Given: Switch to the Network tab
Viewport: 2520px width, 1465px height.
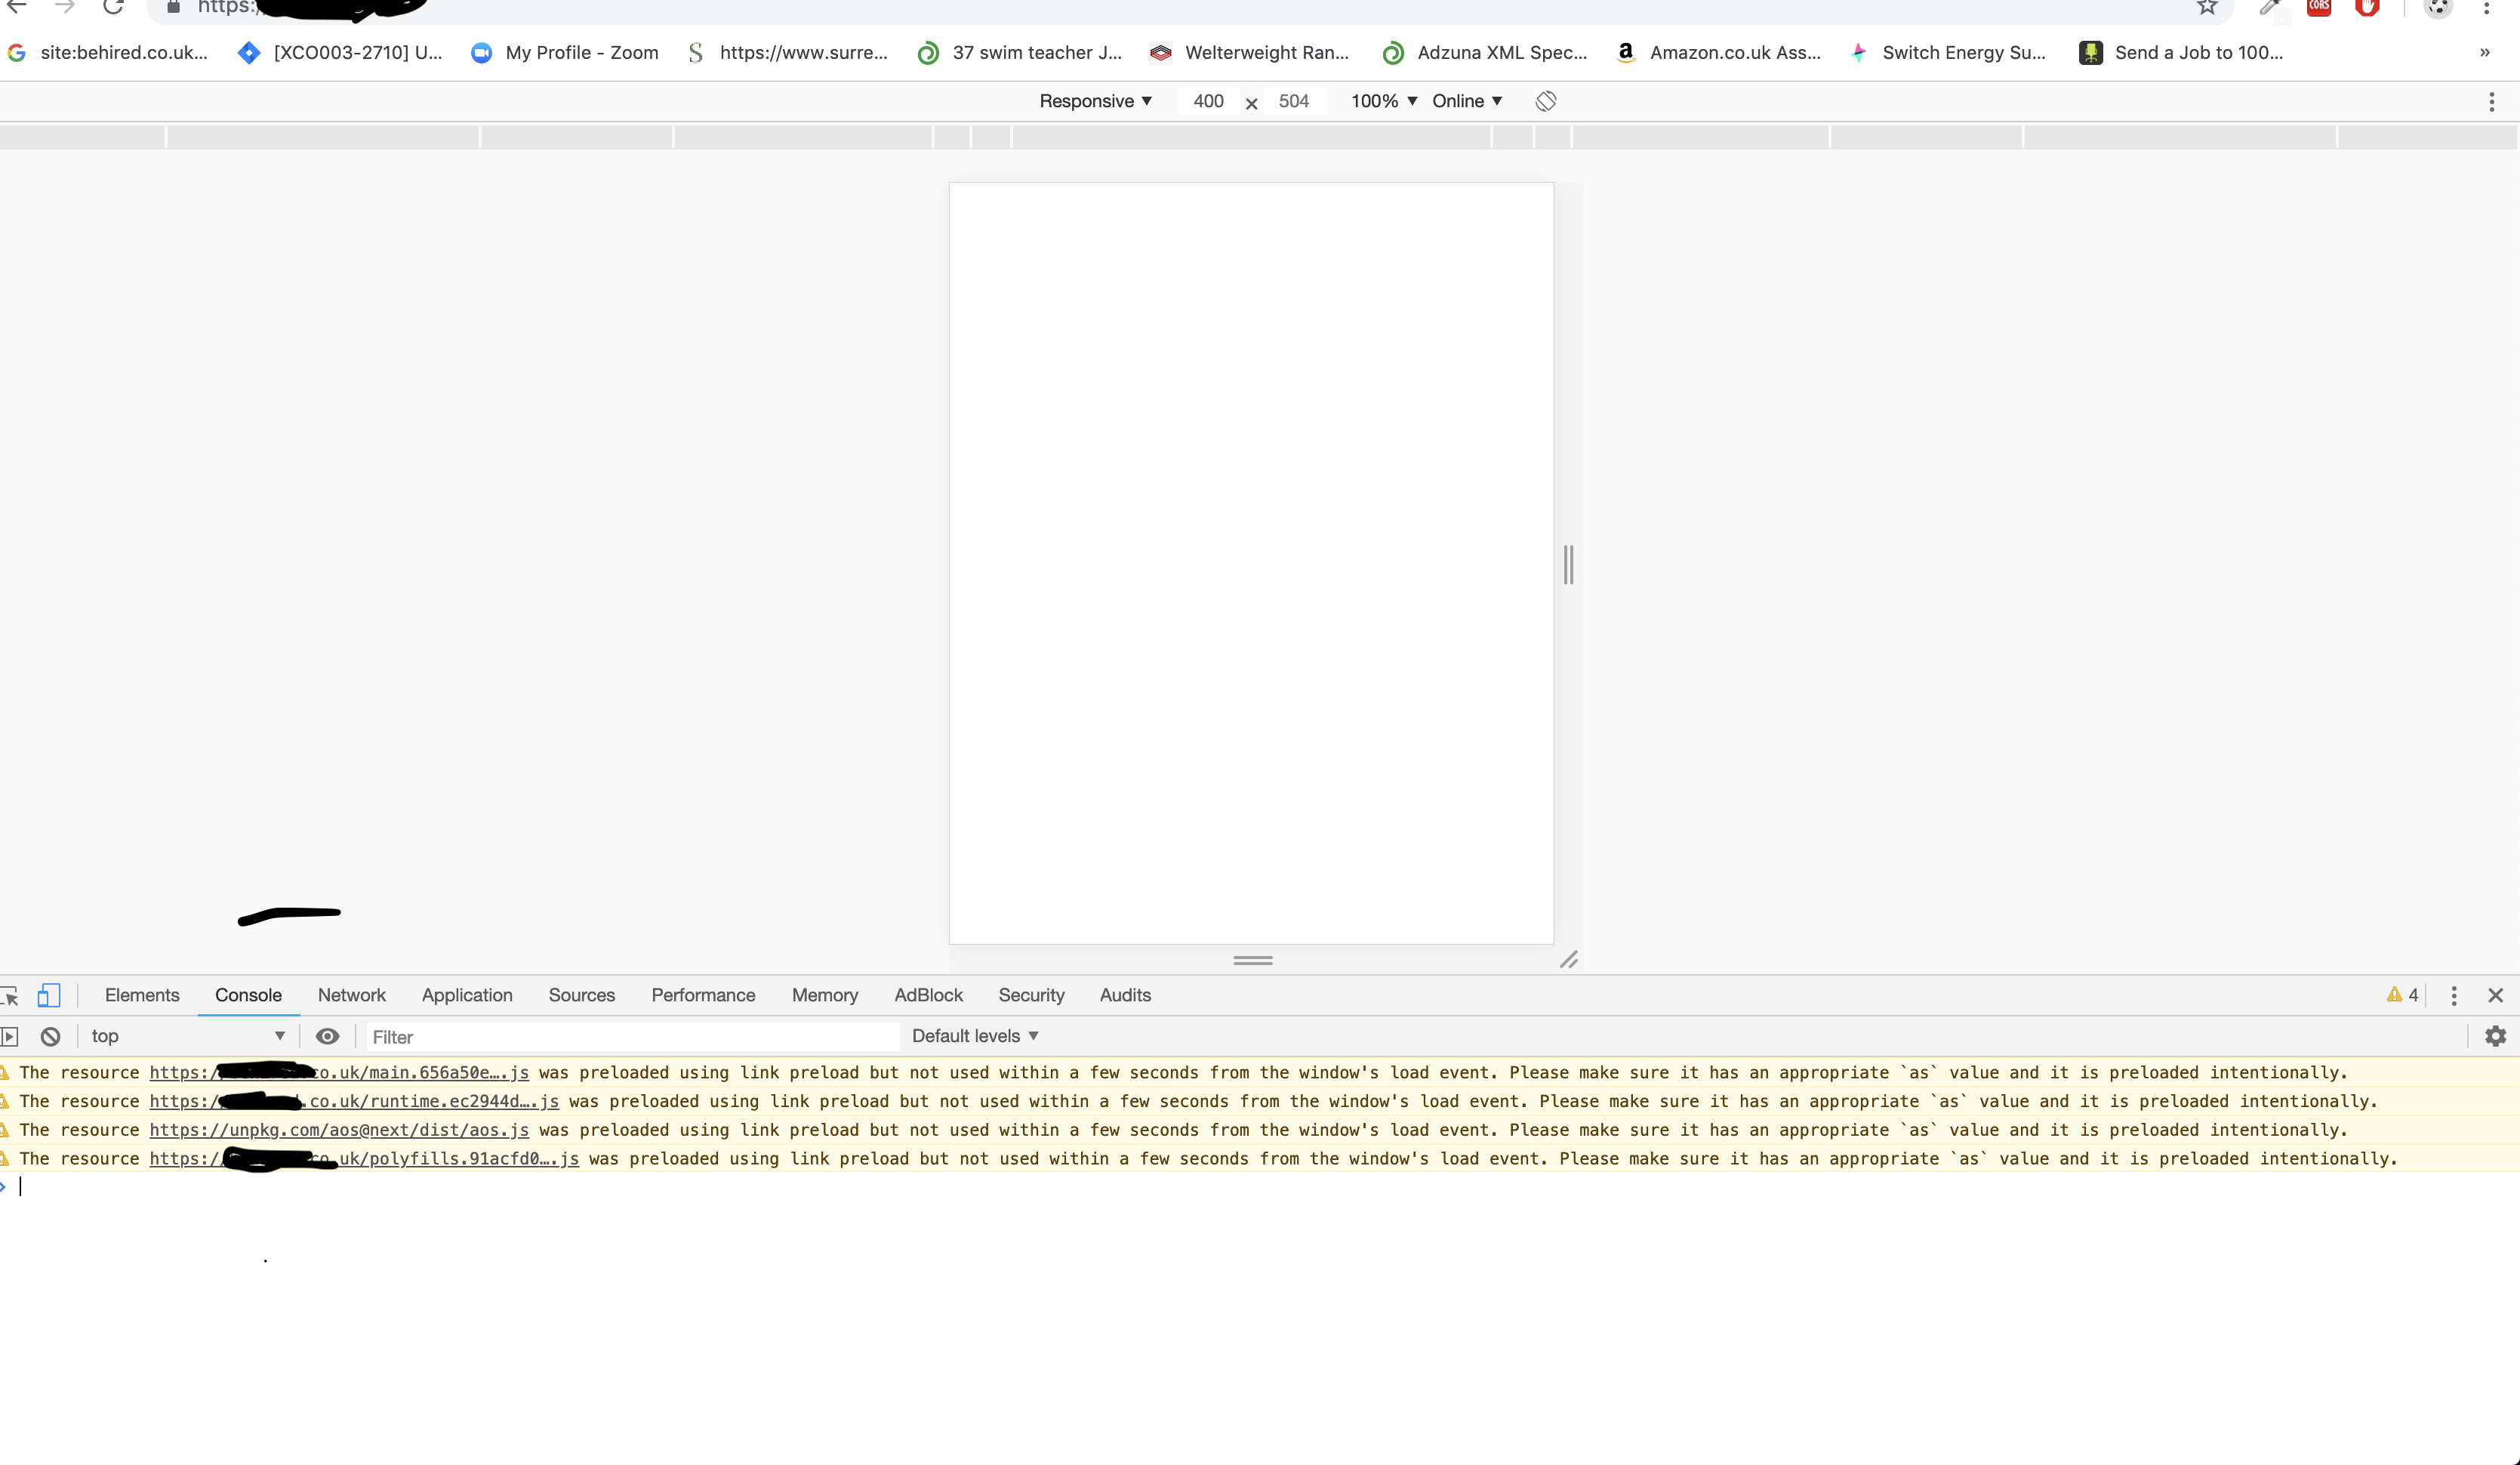Looking at the screenshot, I should click(351, 995).
